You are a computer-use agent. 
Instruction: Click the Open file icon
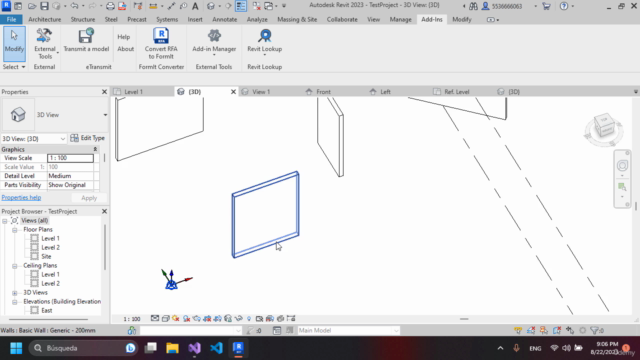(x=32, y=6)
